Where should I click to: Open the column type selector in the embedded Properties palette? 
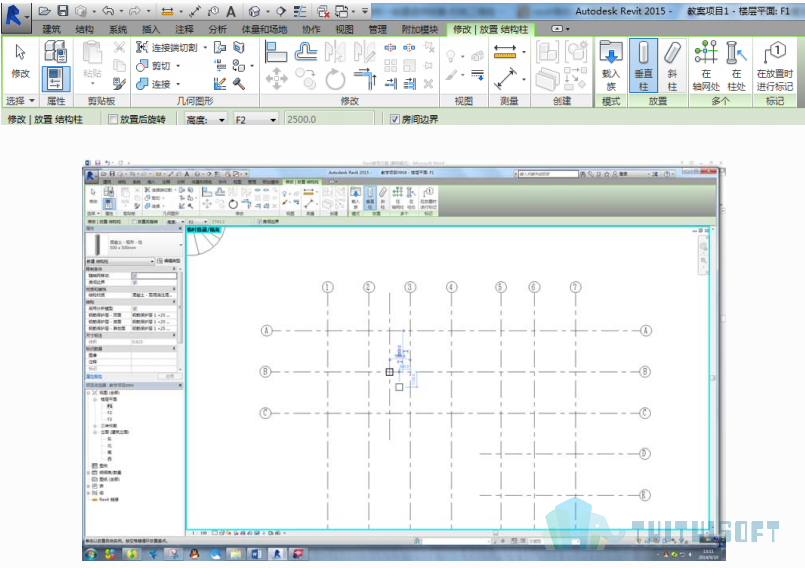[135, 244]
